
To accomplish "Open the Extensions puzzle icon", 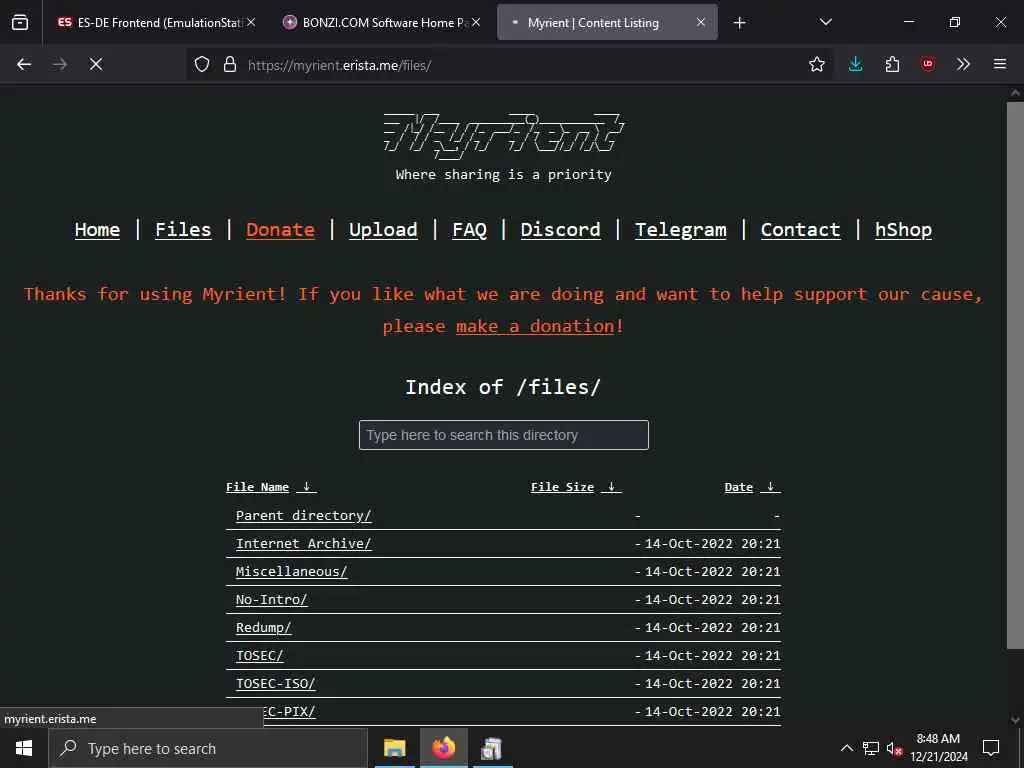I will coord(892,64).
